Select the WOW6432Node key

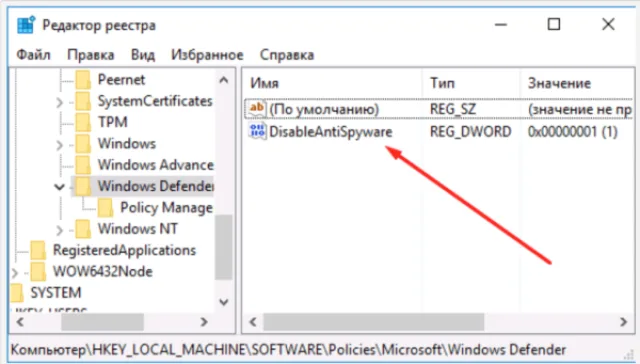coord(103,271)
